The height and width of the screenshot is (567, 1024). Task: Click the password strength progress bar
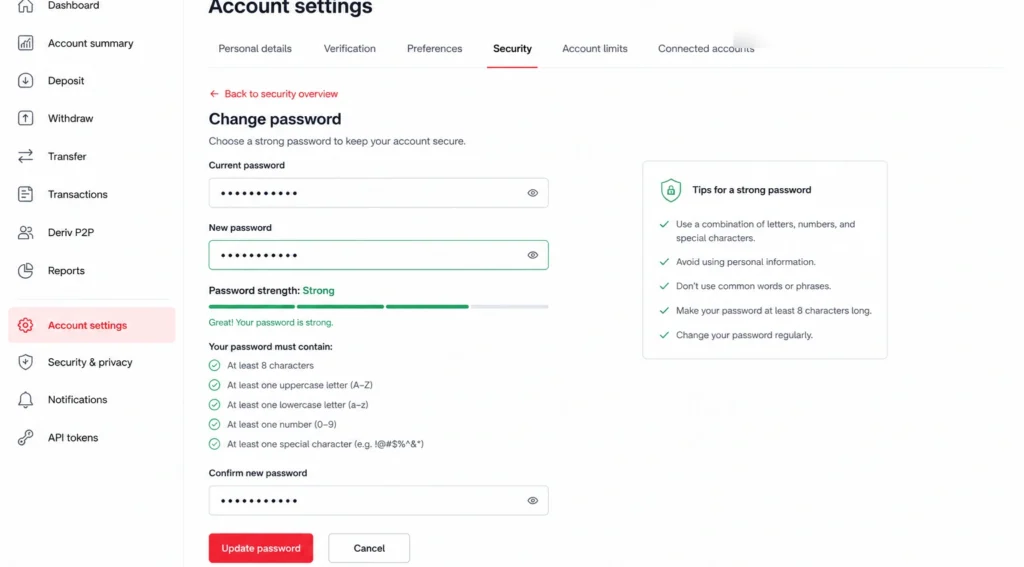(x=378, y=306)
